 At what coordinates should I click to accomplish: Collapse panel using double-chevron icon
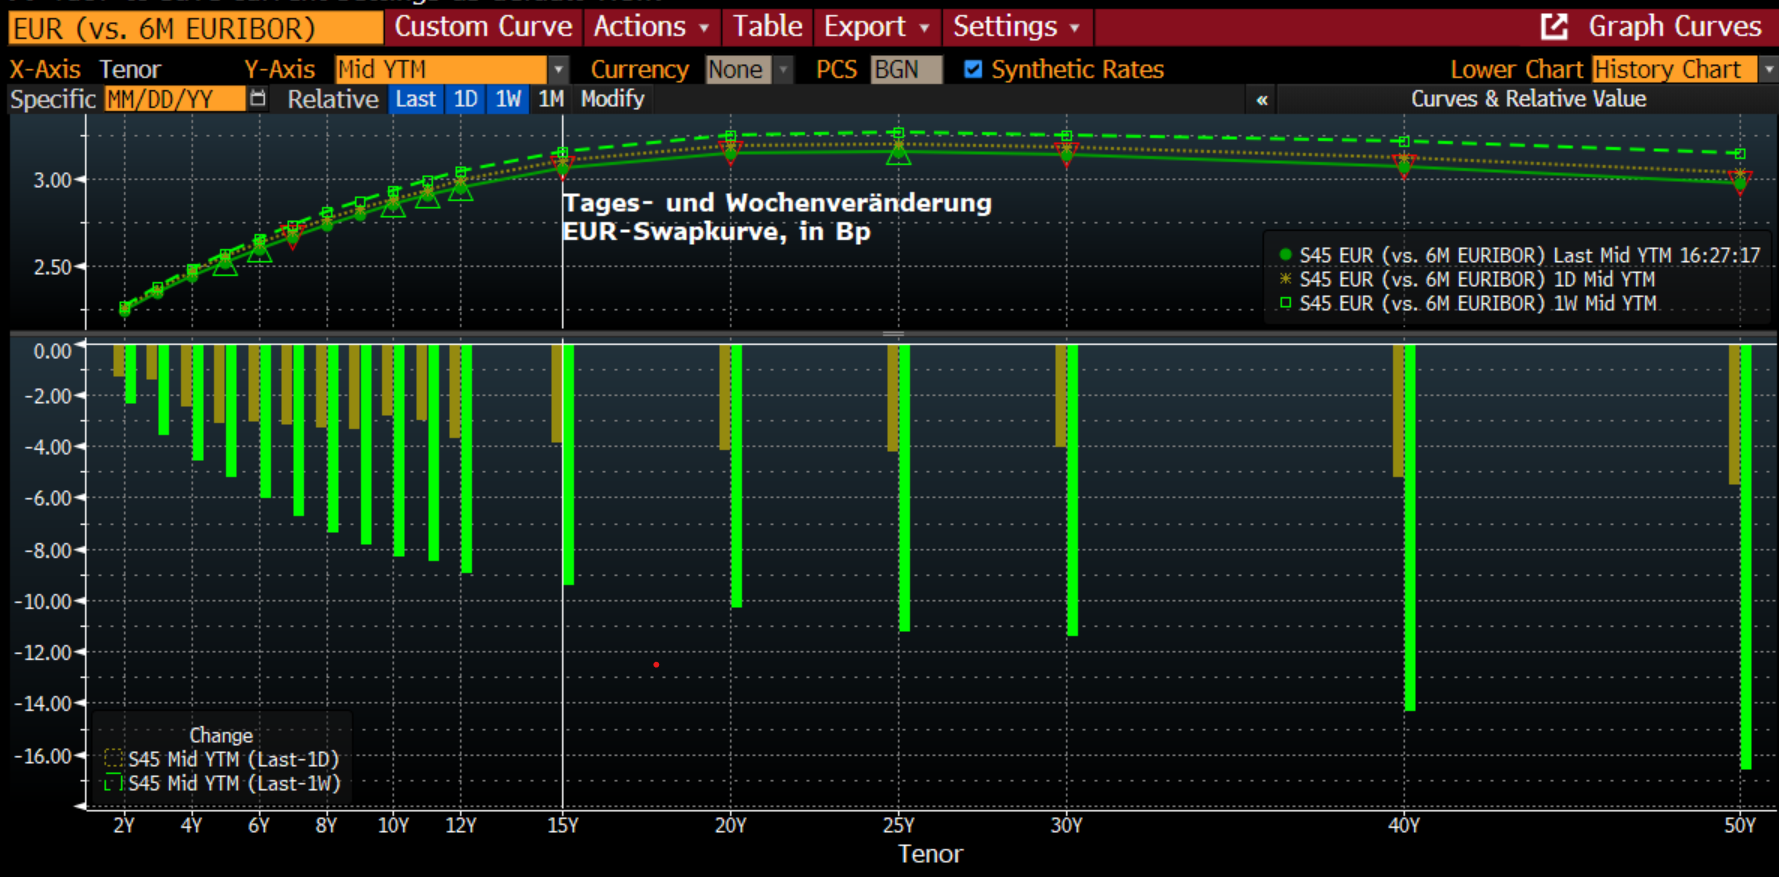pyautogui.click(x=1262, y=99)
